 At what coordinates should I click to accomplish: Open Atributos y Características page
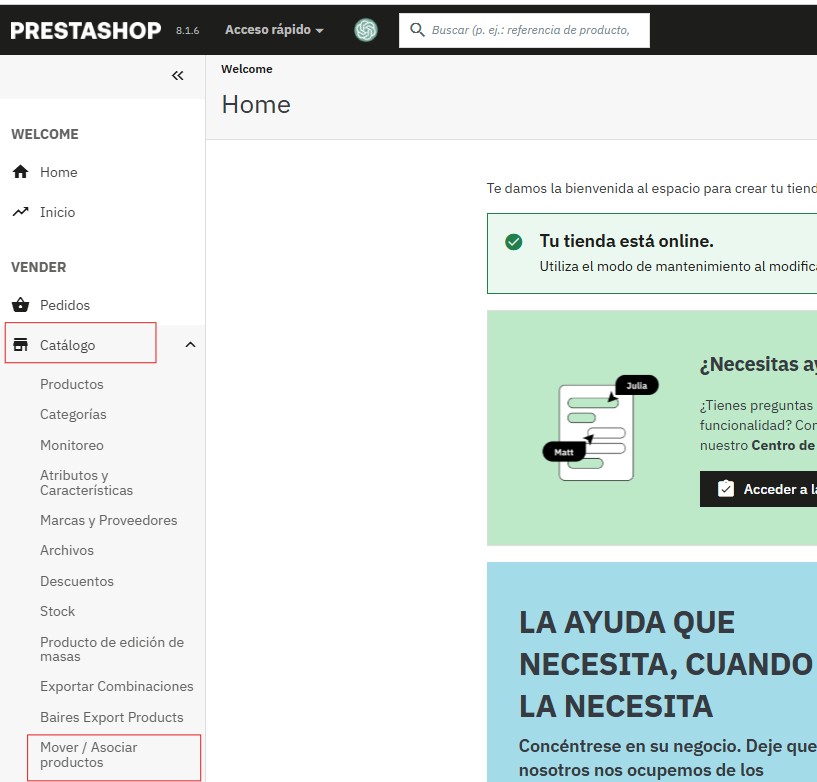(86, 483)
